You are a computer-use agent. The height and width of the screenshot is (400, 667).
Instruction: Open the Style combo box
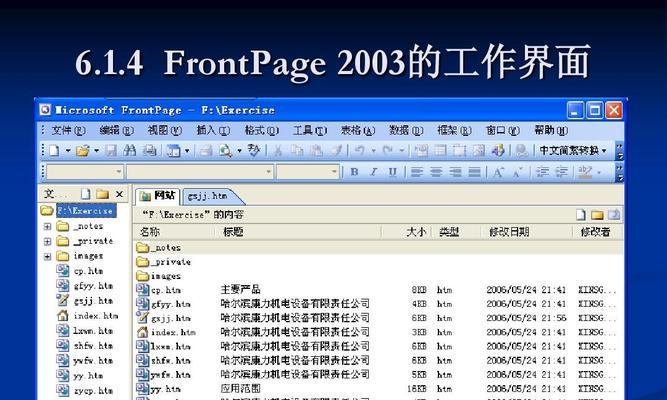click(85, 172)
